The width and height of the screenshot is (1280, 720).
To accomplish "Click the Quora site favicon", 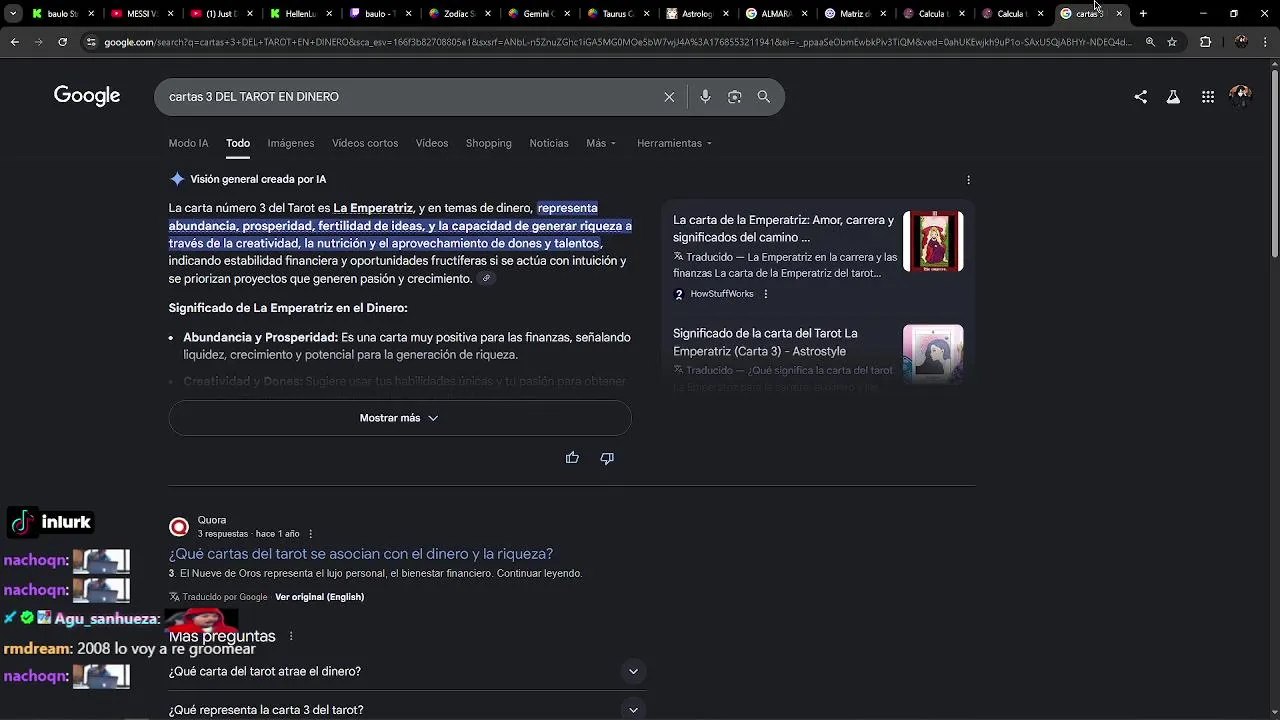I will (179, 527).
